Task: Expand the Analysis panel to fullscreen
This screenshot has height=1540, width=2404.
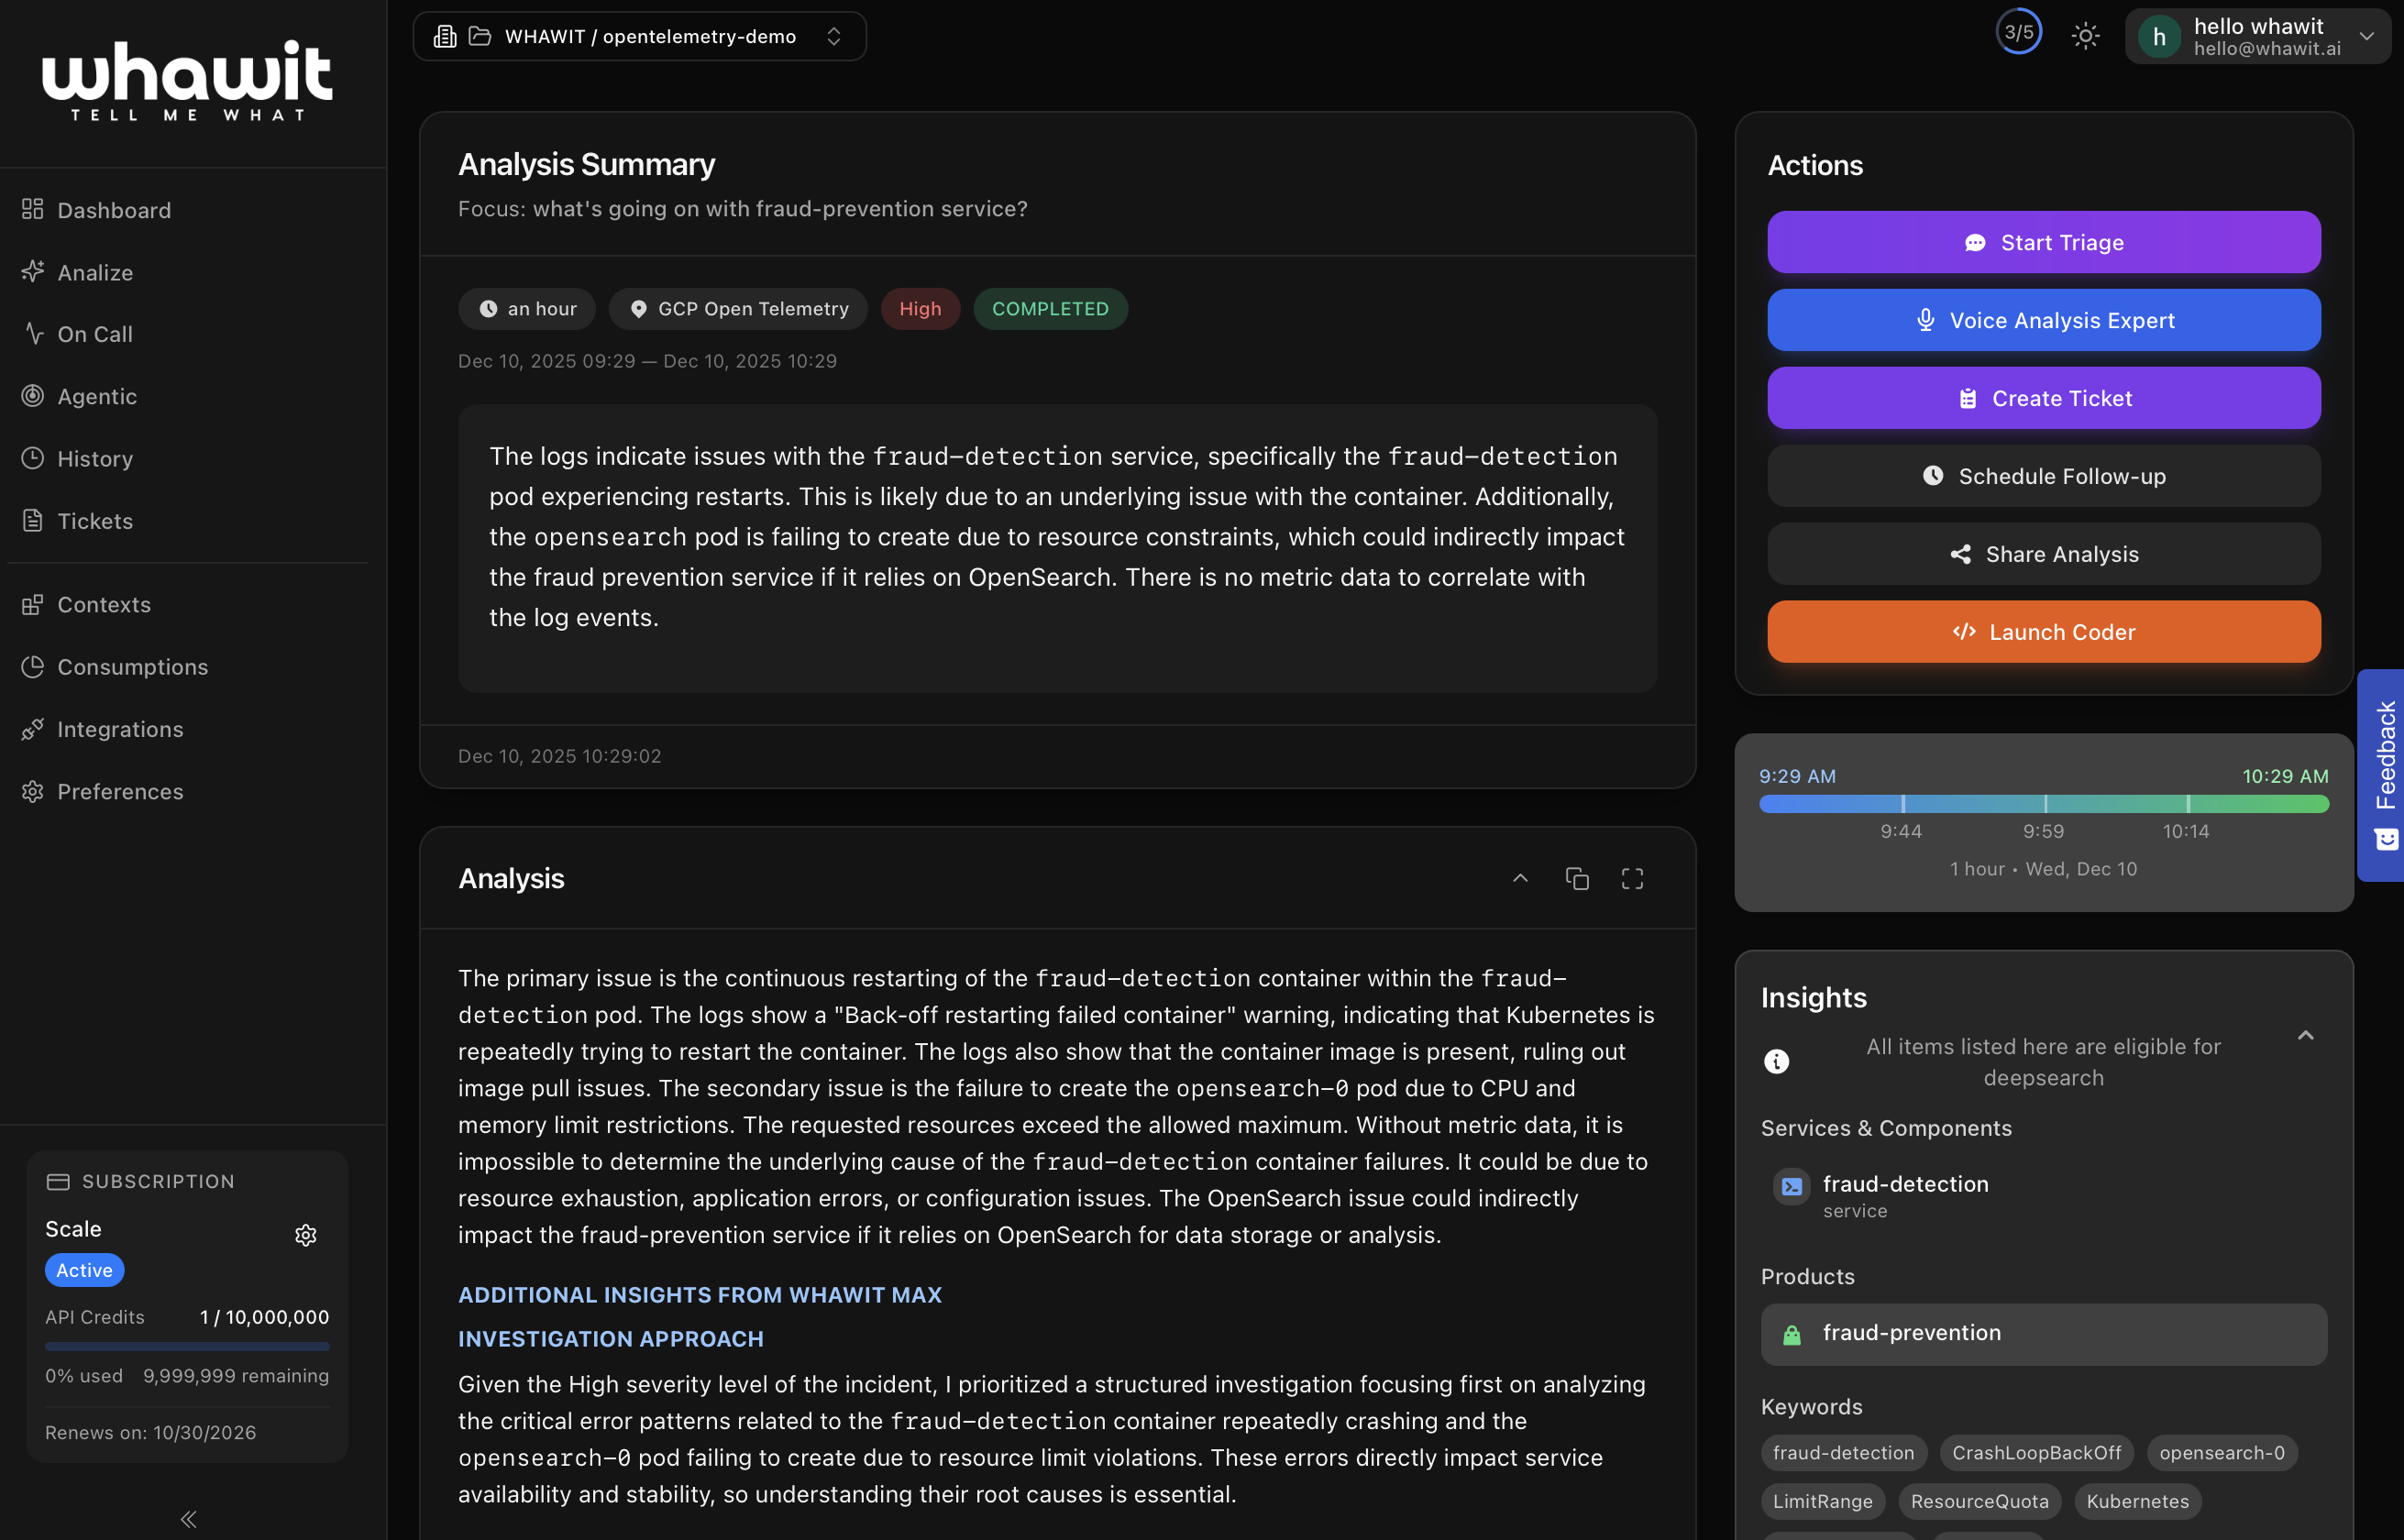Action: point(1632,879)
